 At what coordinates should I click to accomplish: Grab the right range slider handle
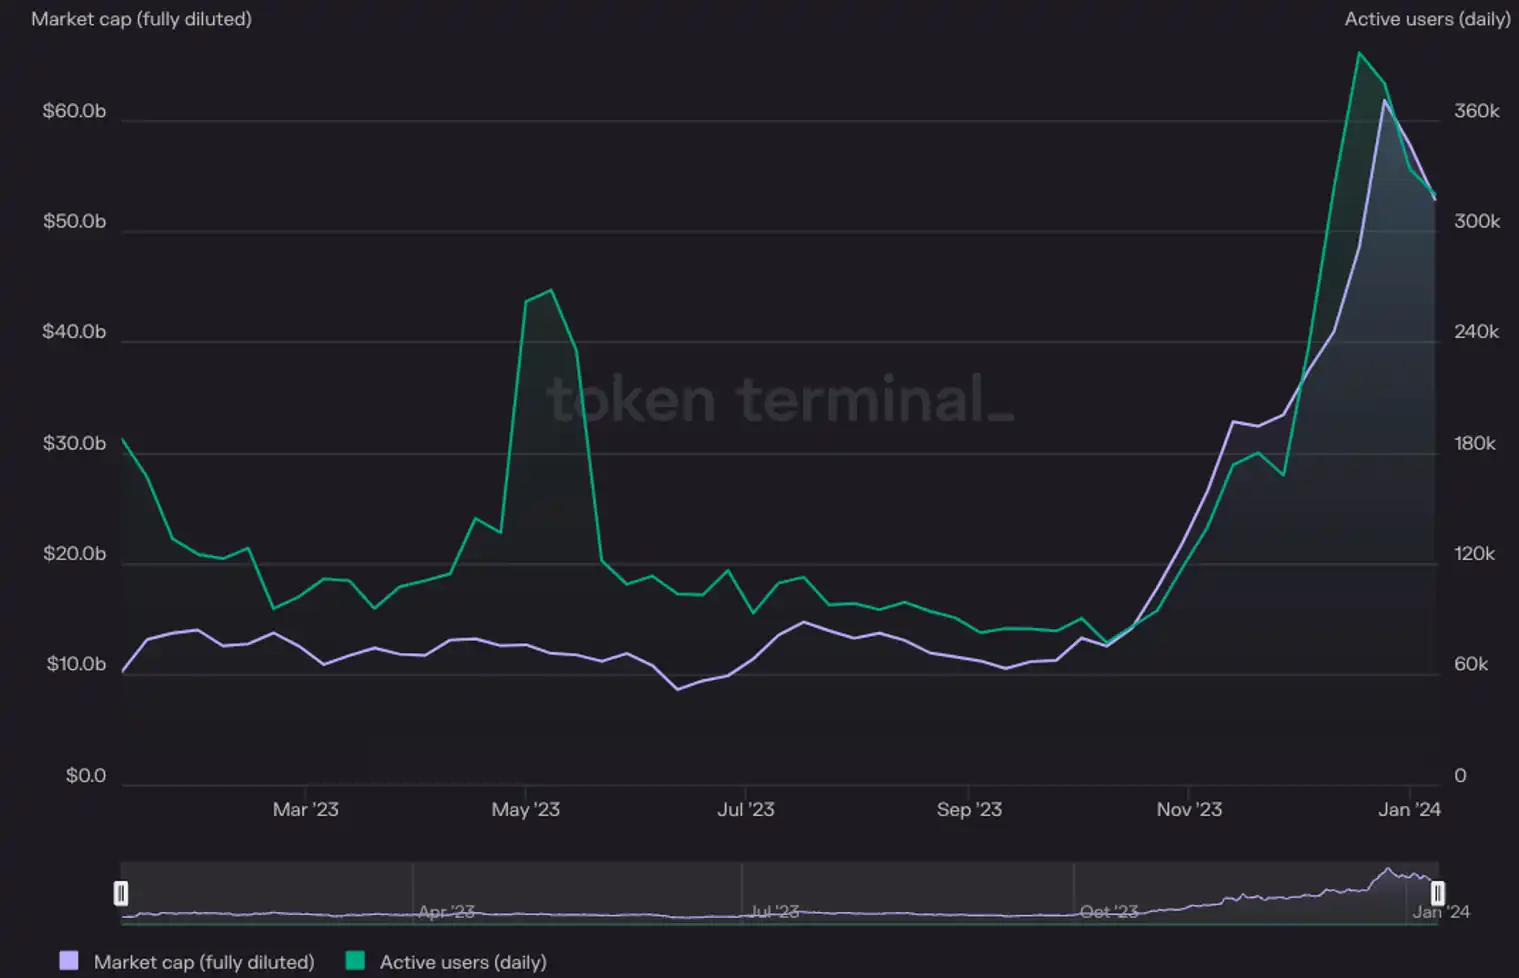tap(1437, 893)
